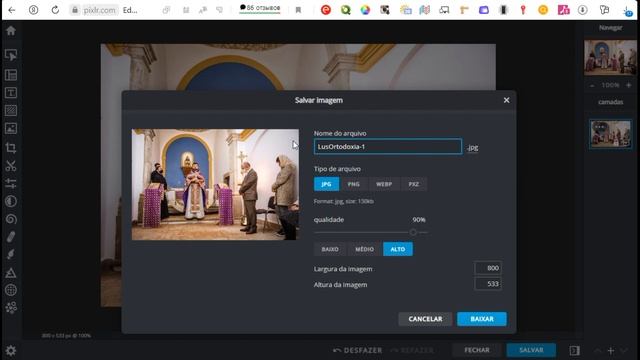Screen dimensions: 640x360
Task: Open the reviews badge in address bar
Action: (260, 8)
